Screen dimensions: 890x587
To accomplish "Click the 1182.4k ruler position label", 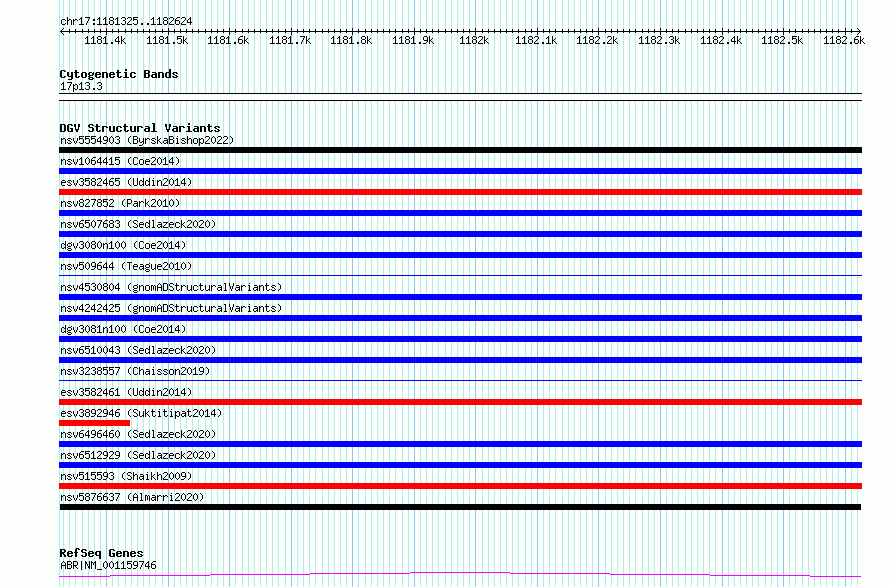I will point(721,40).
